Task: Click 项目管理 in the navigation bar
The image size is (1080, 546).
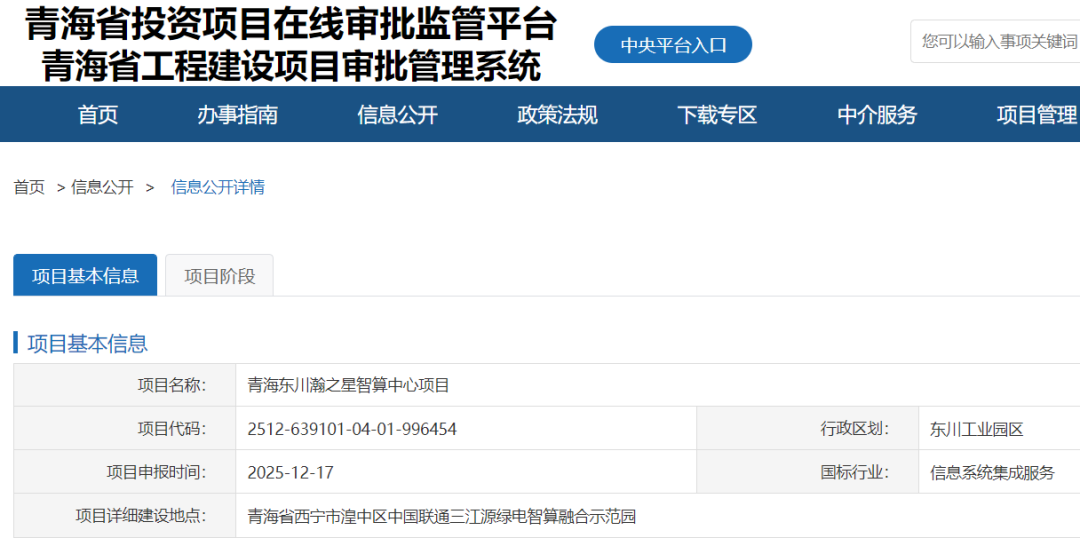Action: [x=1036, y=115]
